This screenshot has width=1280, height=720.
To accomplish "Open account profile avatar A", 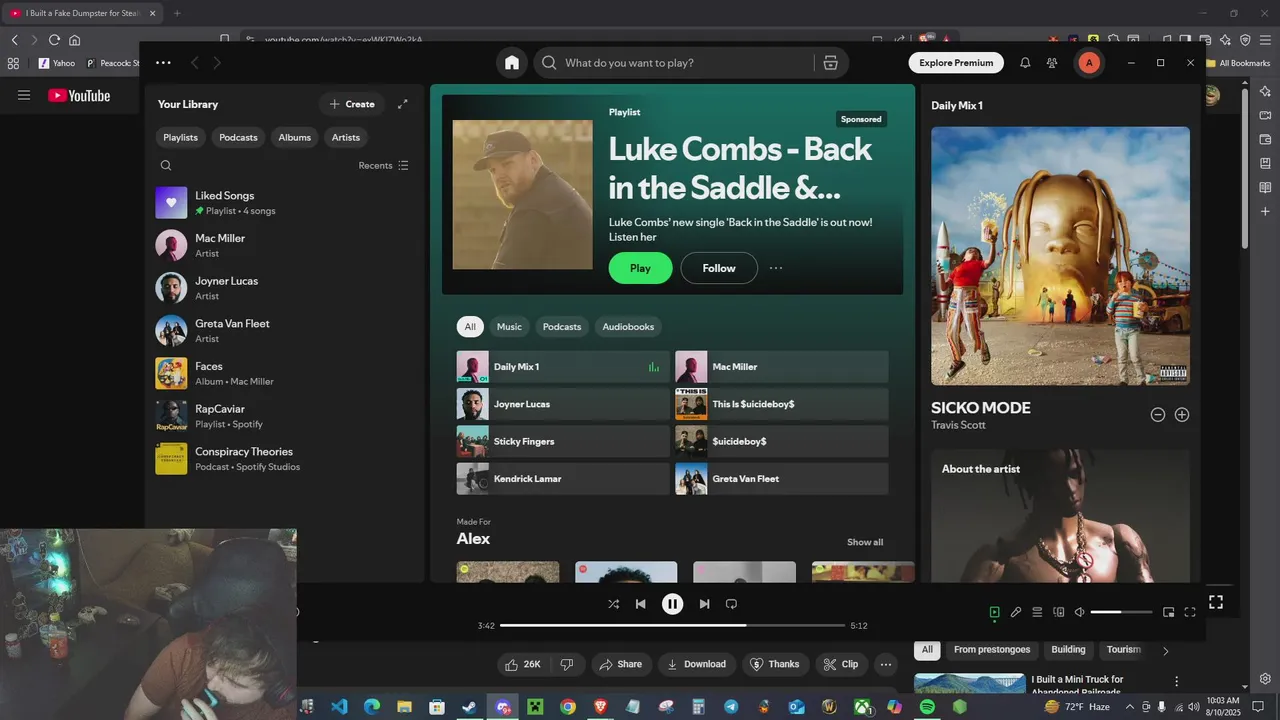I will click(1089, 63).
